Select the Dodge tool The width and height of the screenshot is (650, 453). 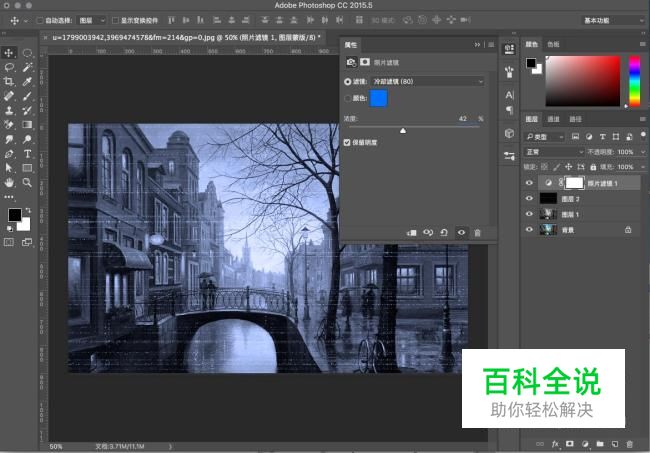click(x=27, y=139)
